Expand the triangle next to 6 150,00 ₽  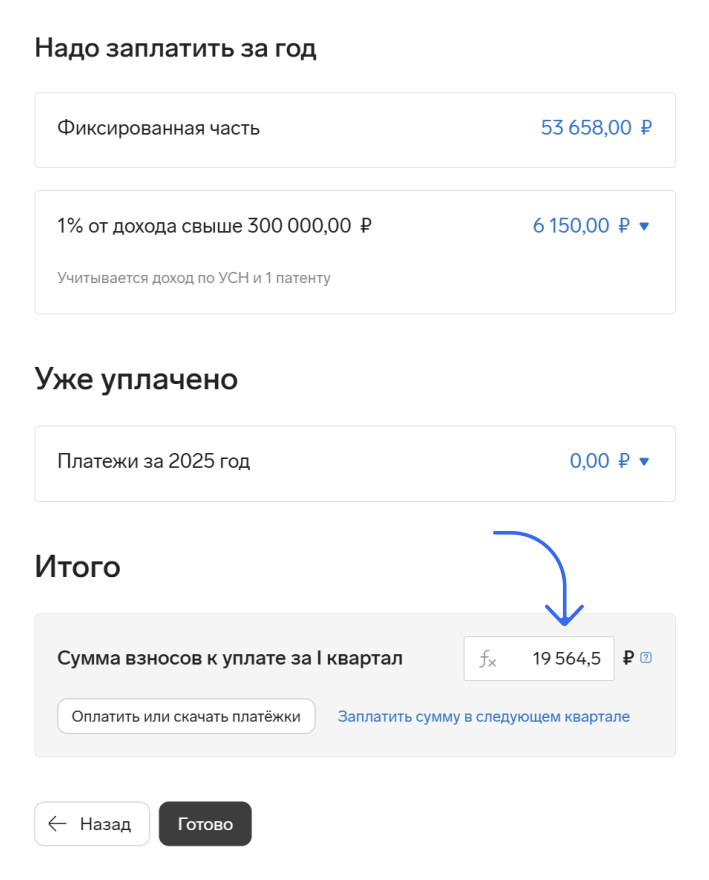tap(644, 226)
